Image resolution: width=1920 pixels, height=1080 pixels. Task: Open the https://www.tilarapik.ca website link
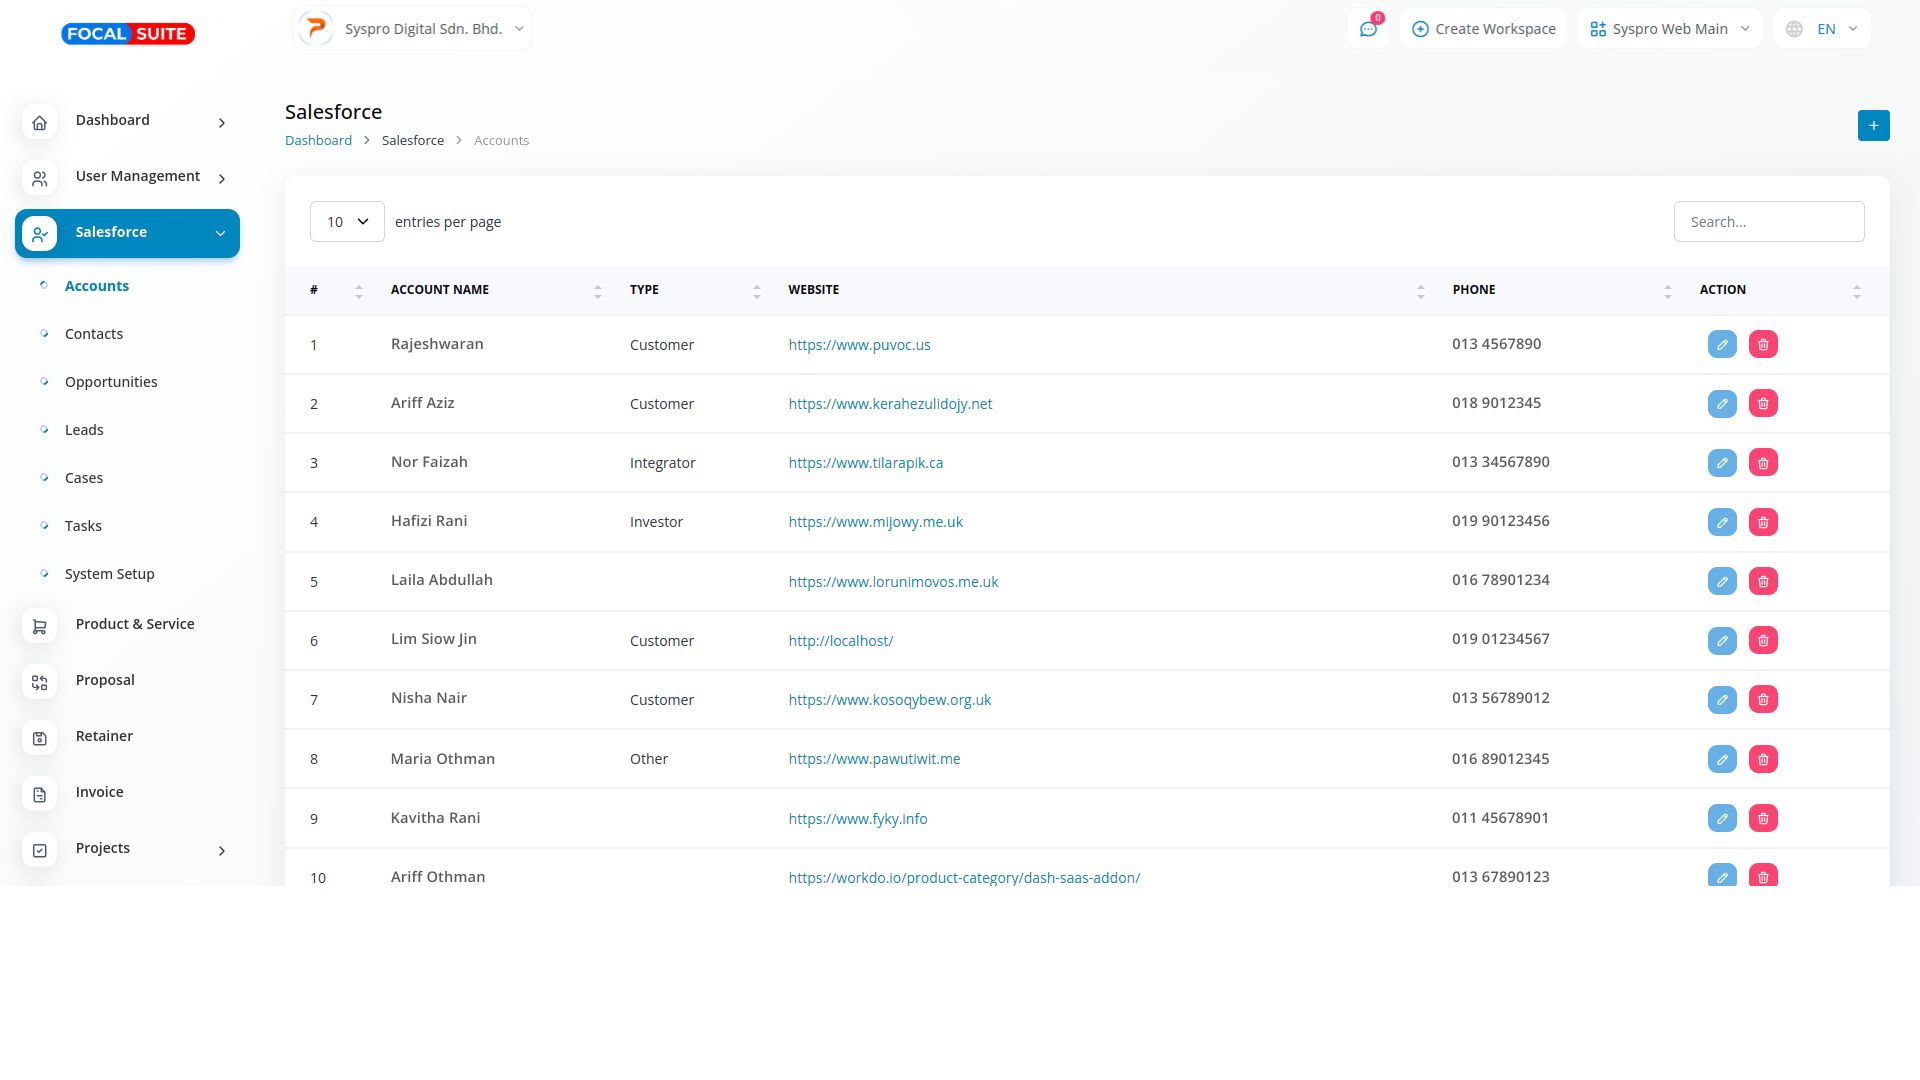865,463
